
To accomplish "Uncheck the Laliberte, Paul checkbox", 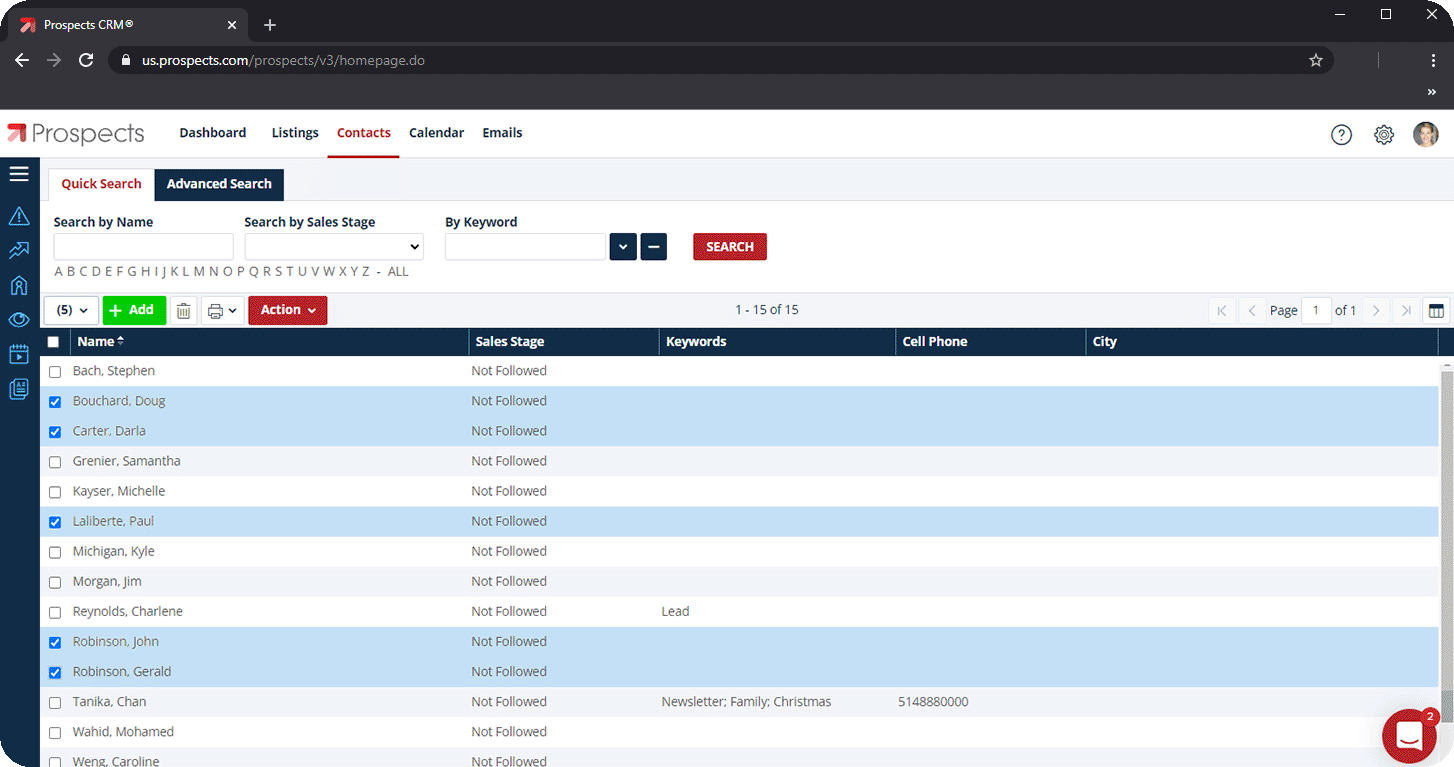I will 55,522.
